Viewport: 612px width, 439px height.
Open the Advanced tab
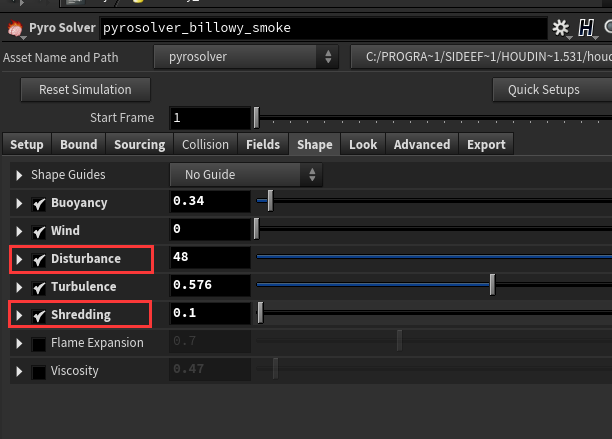(x=422, y=145)
